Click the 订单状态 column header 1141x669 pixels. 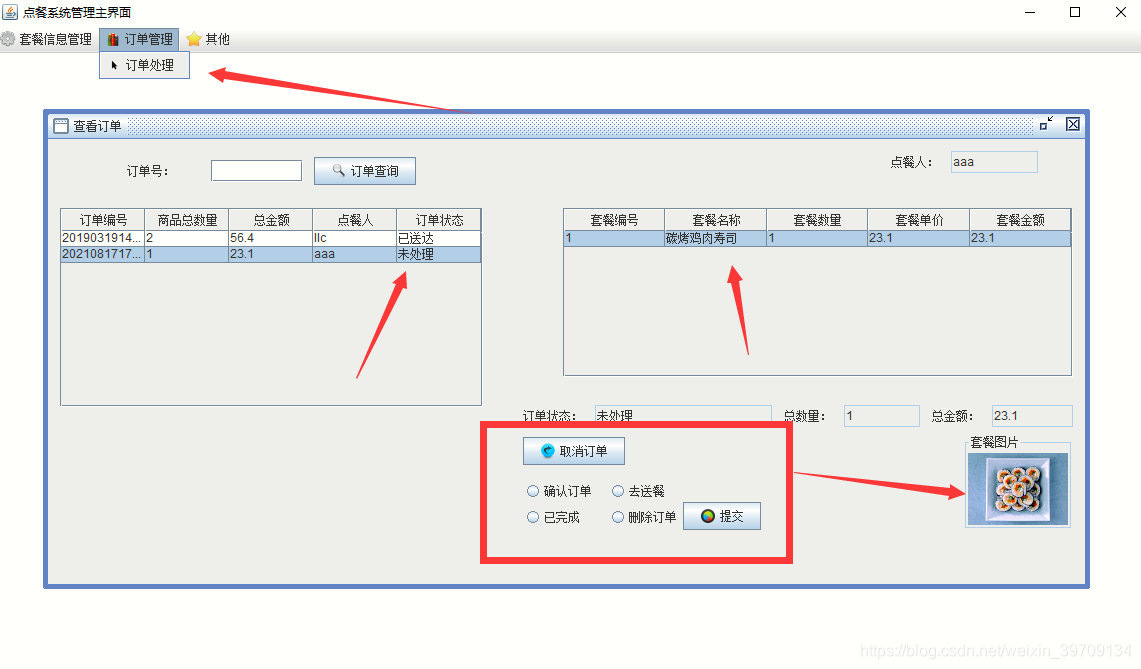click(439, 220)
